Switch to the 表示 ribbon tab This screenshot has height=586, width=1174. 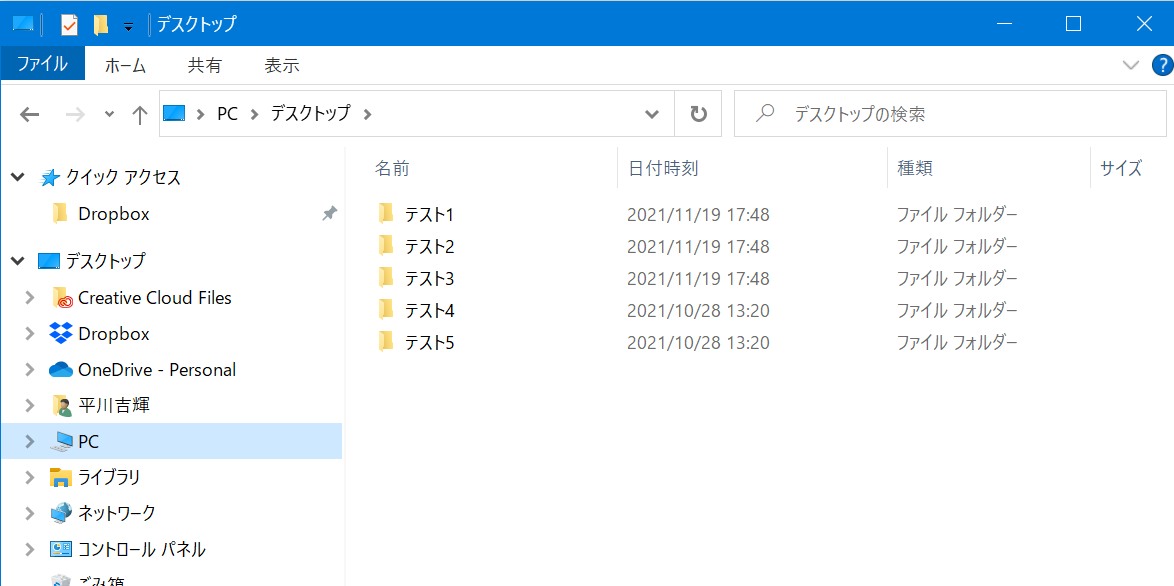282,66
